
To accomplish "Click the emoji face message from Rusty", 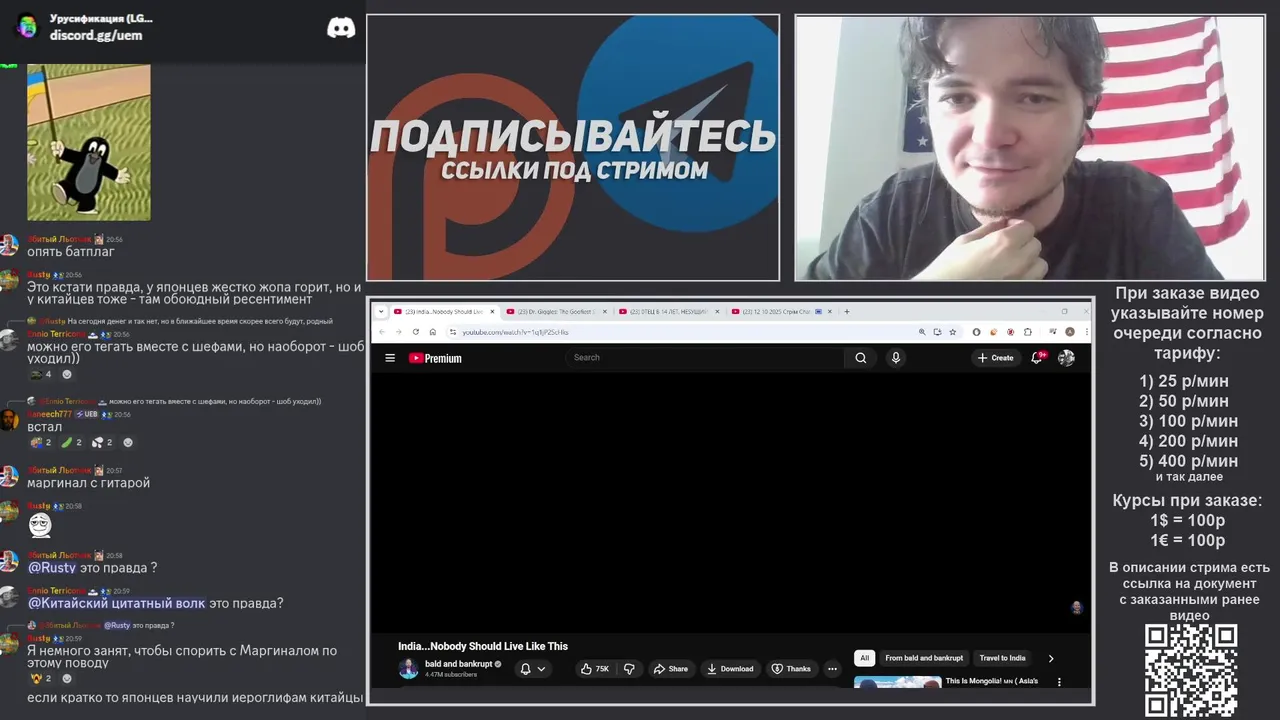I will [x=39, y=524].
